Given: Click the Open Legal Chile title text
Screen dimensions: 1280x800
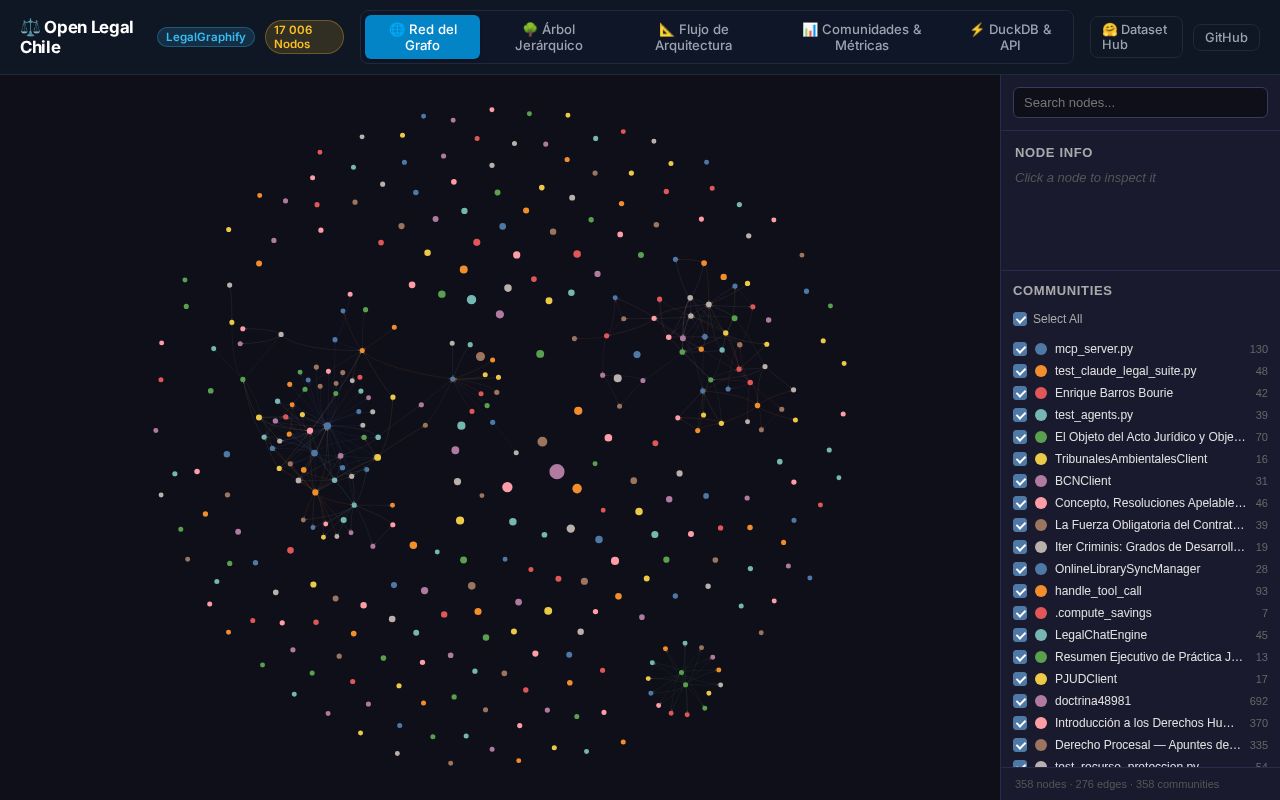Looking at the screenshot, I should [77, 37].
